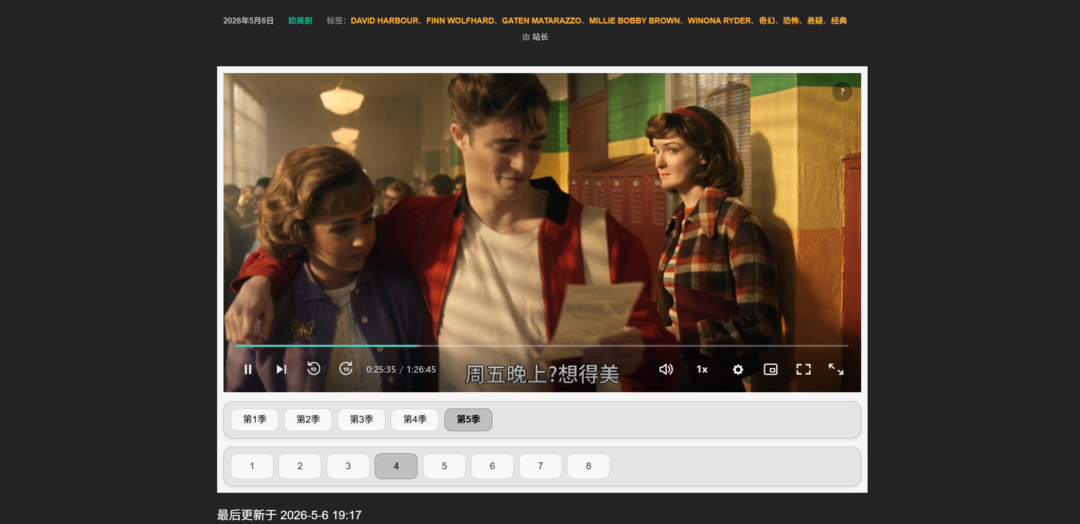Open the 悬疑 tag
This screenshot has width=1080, height=524.
click(815, 21)
